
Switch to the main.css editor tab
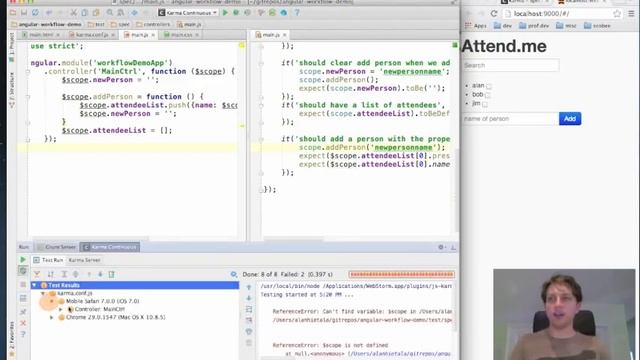click(x=181, y=35)
